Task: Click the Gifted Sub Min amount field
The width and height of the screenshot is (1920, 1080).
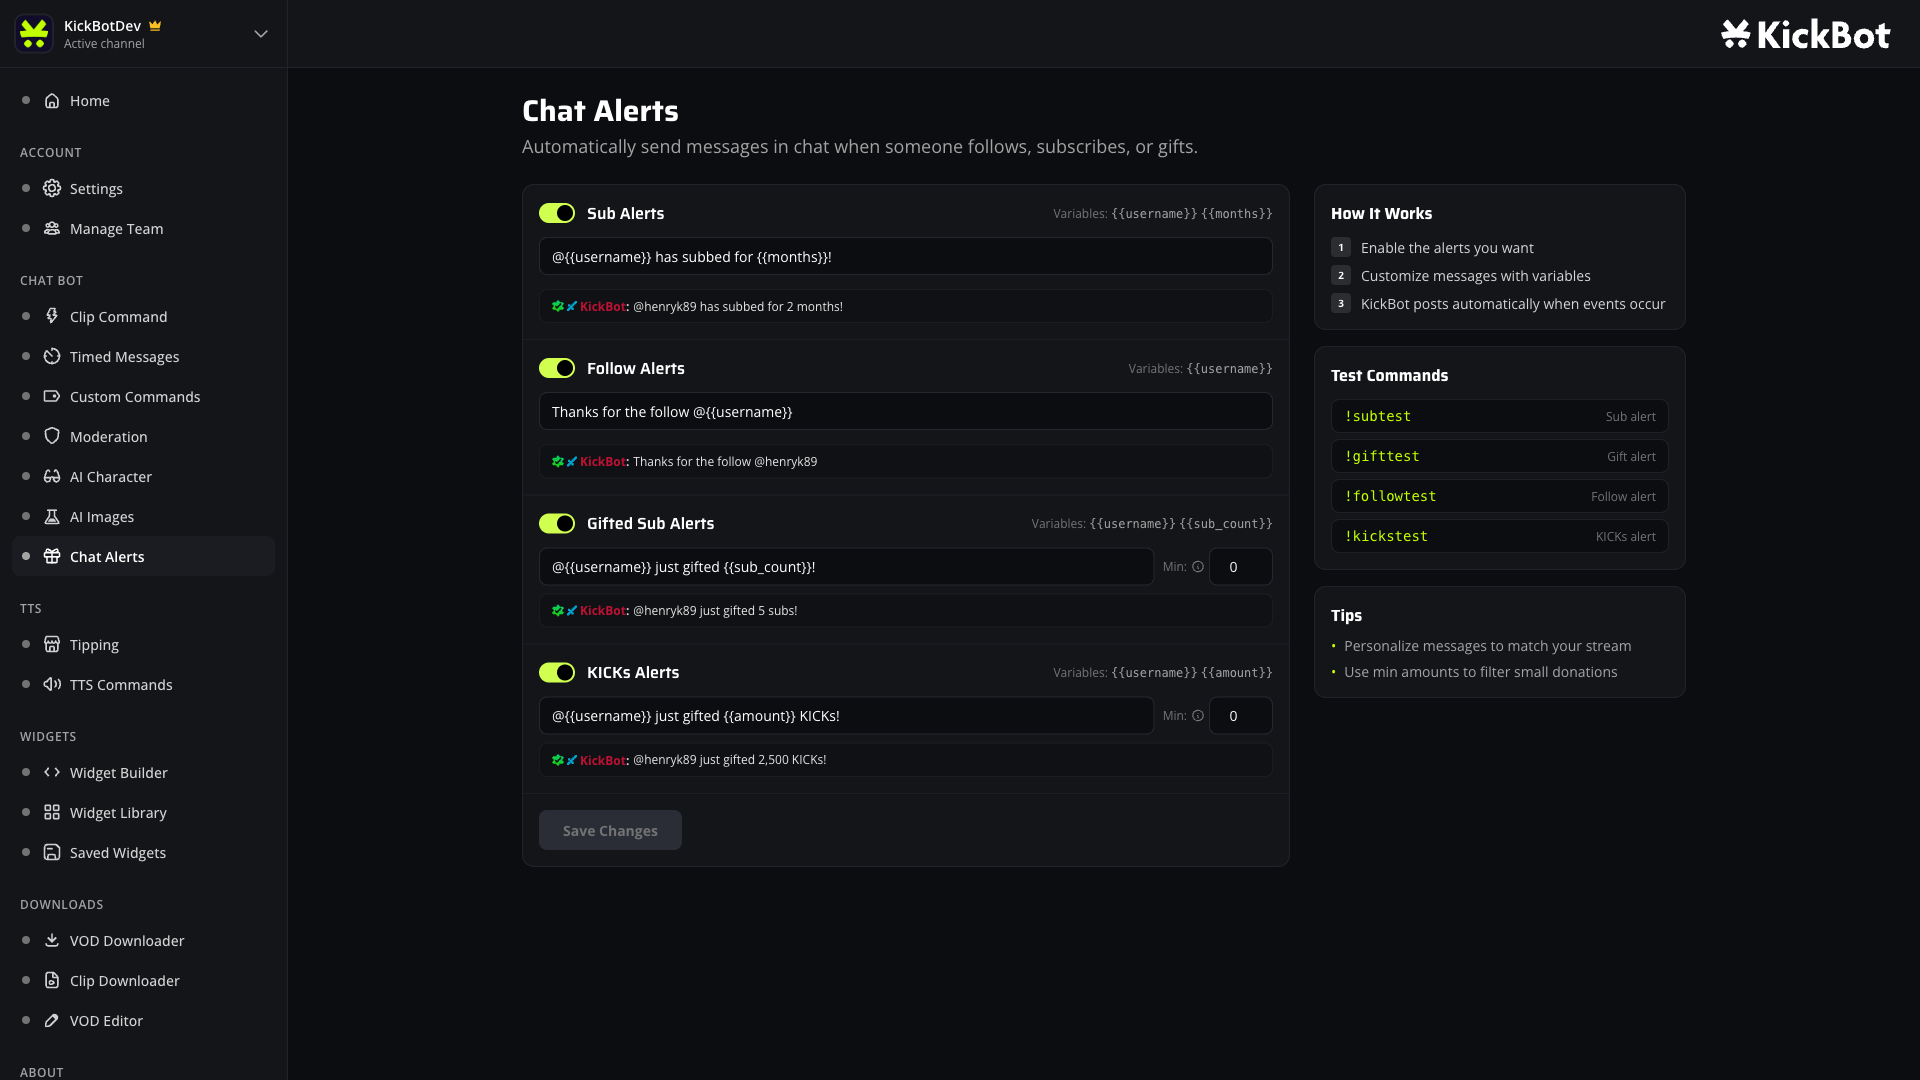Action: pos(1240,566)
